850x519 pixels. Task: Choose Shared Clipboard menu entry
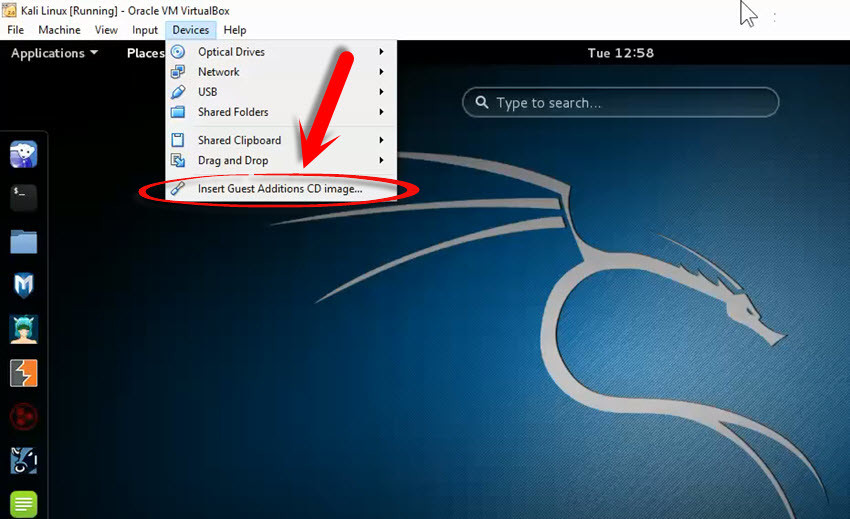281,140
